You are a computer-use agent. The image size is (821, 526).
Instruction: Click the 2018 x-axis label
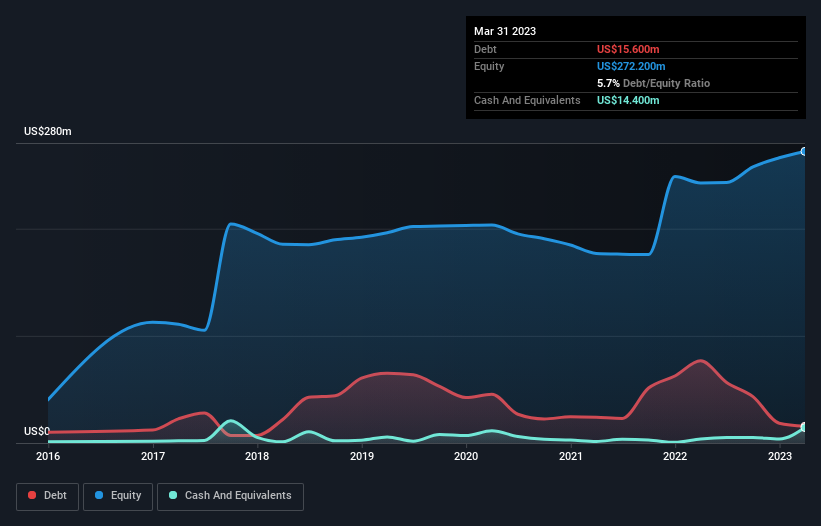pyautogui.click(x=257, y=456)
